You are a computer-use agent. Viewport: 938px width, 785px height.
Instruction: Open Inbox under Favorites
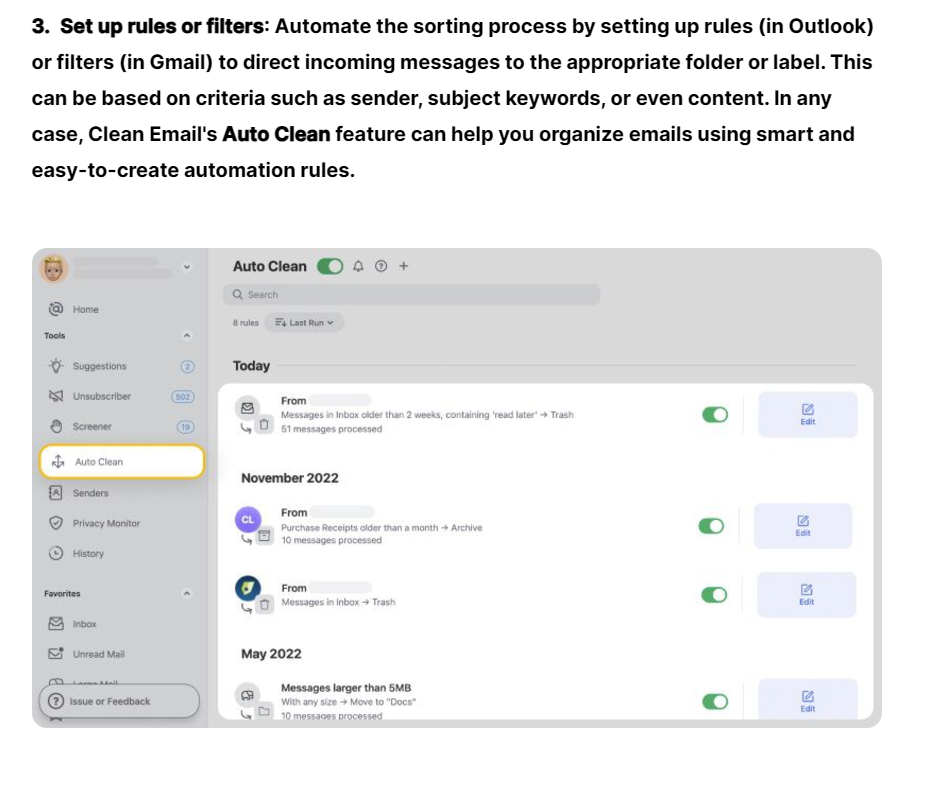[84, 624]
